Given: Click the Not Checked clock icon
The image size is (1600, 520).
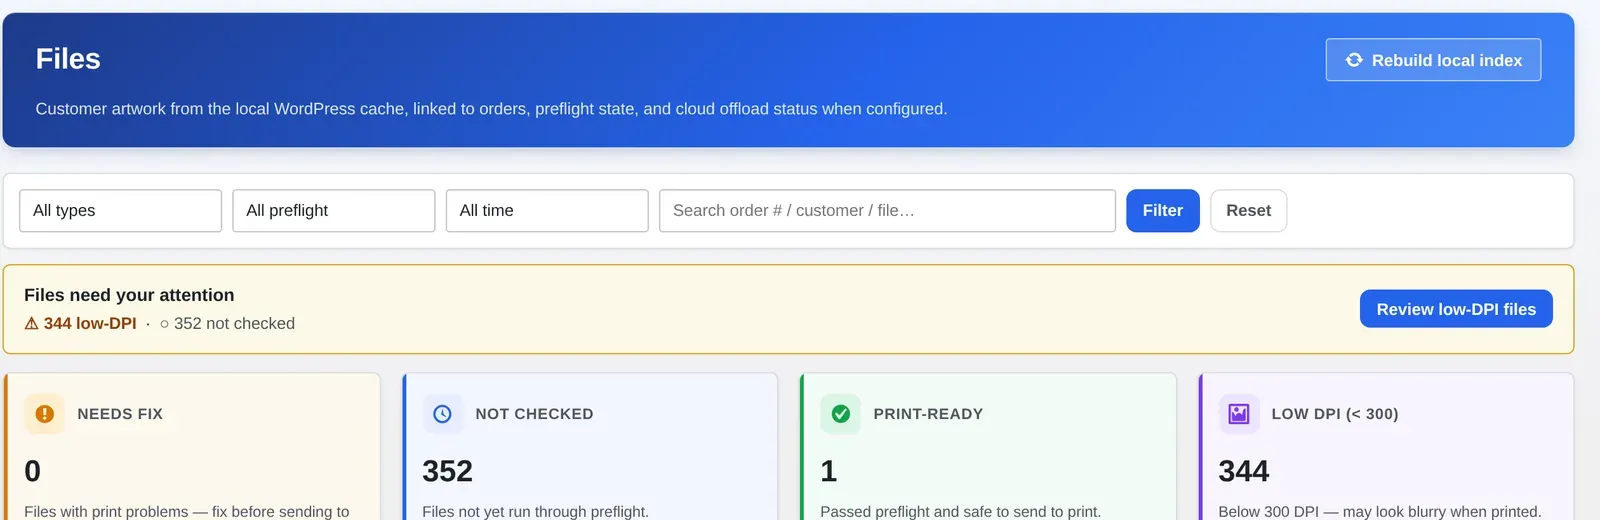Looking at the screenshot, I should point(442,414).
